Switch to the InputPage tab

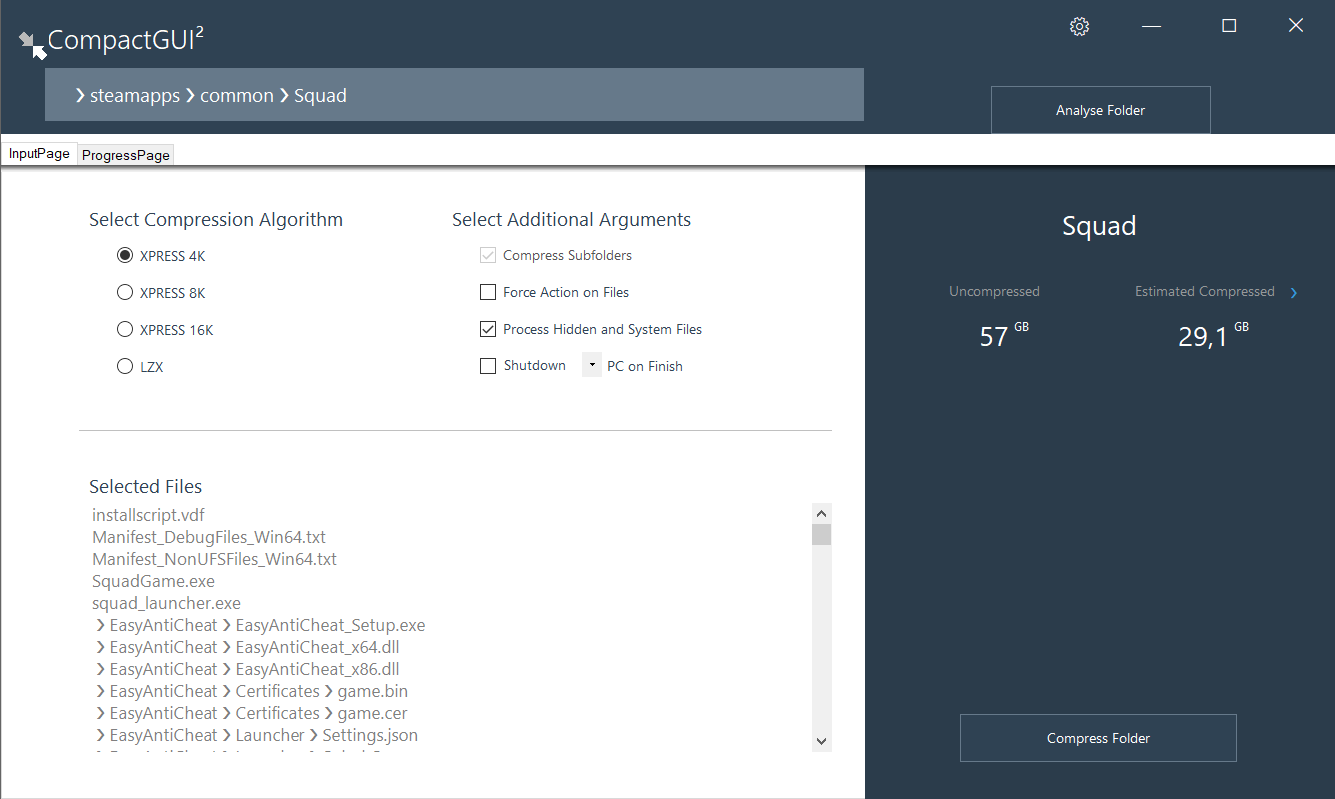[x=39, y=154]
